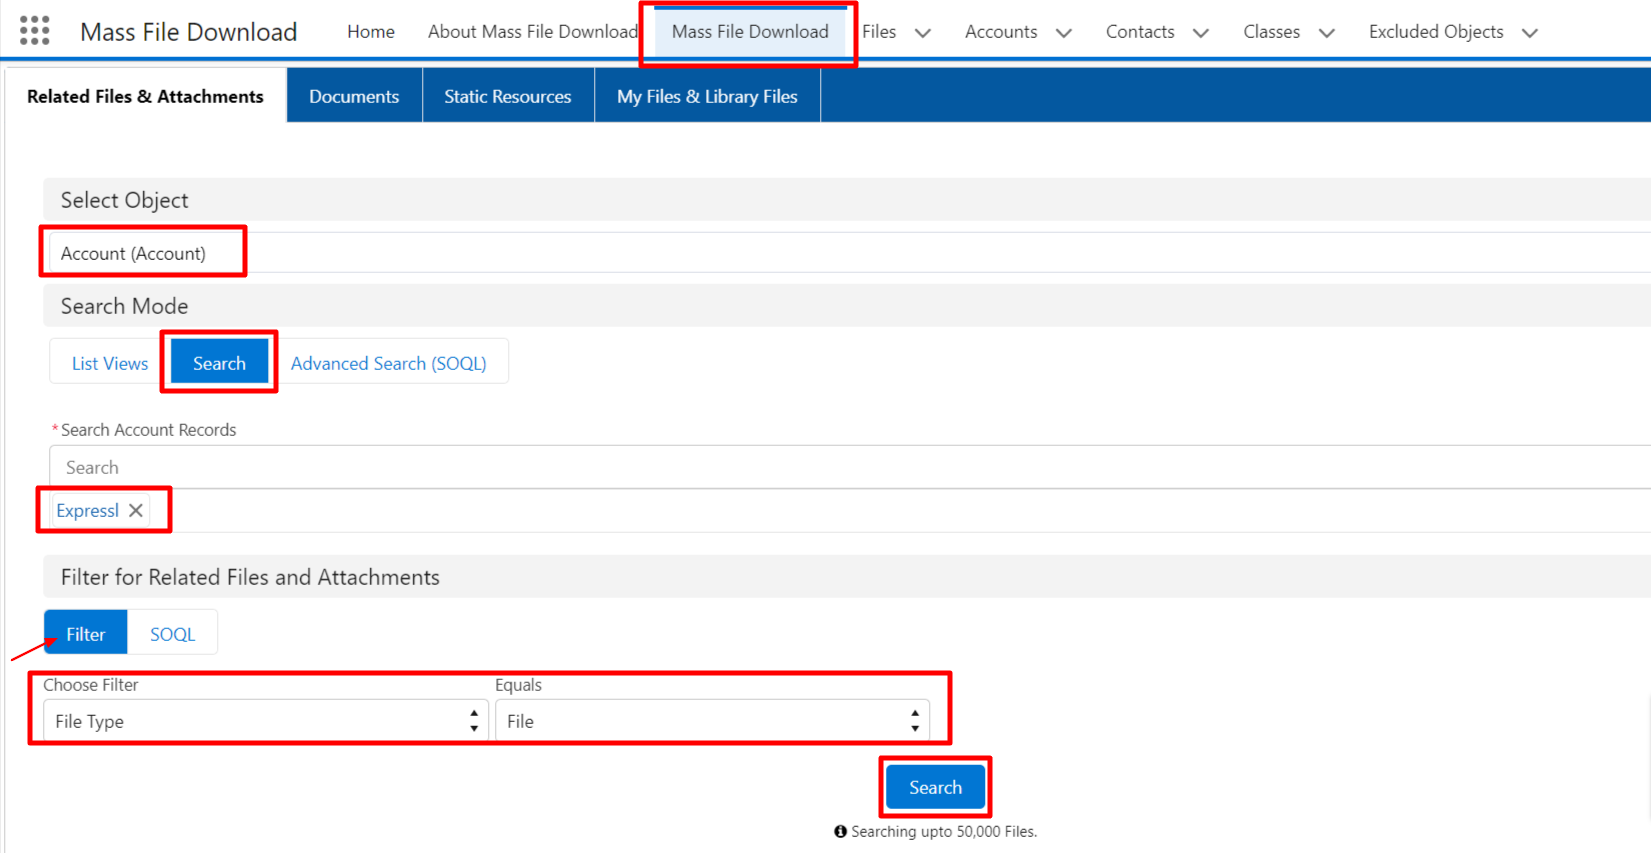Select List Views search mode
1651x853 pixels.
[110, 363]
